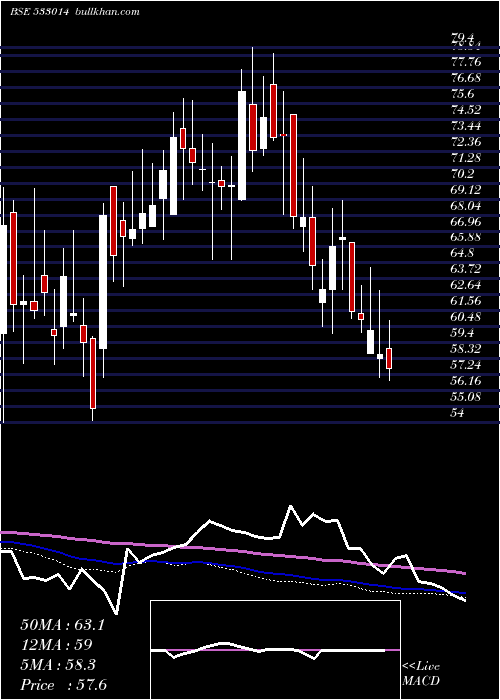Click the <<Live MACD label
This screenshot has height=700, width=500.
(421, 674)
